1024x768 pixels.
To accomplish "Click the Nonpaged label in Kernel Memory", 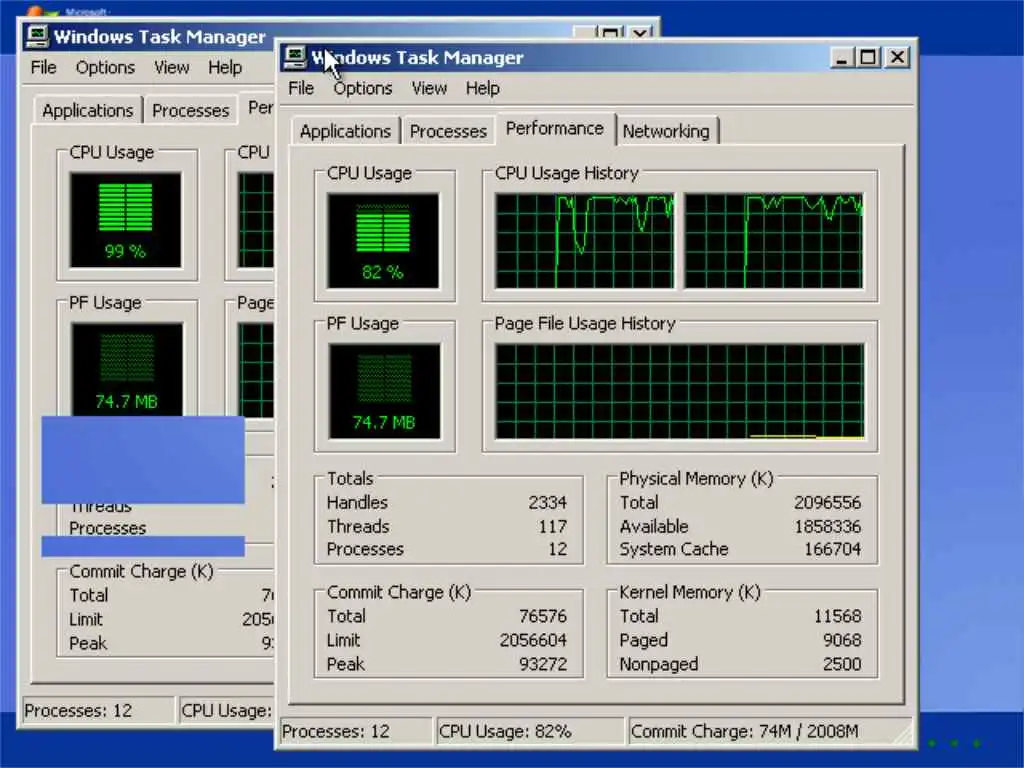I will pyautogui.click(x=659, y=664).
